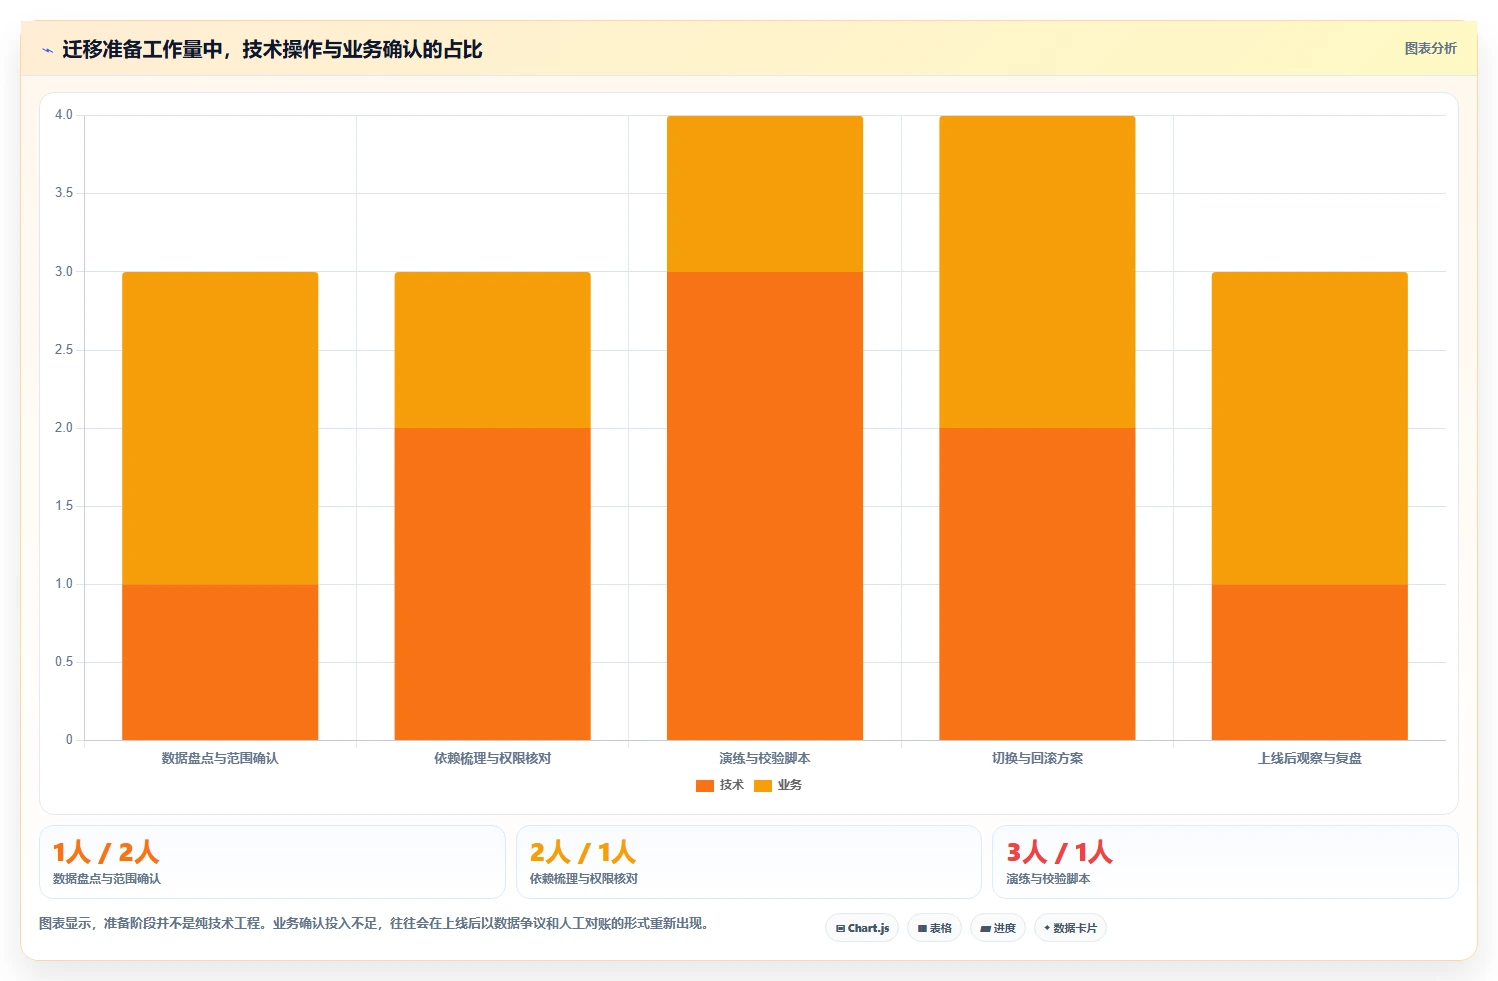This screenshot has height=981, width=1498.
Task: Click the chart title about 技术操作与业务确认的占比
Action: (272, 49)
